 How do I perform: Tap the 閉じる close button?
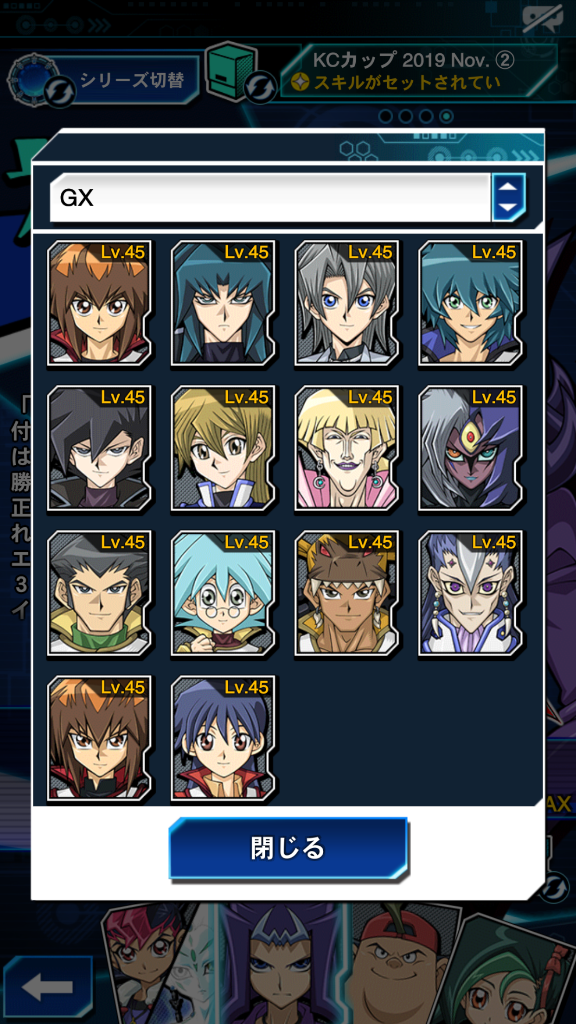click(x=288, y=848)
